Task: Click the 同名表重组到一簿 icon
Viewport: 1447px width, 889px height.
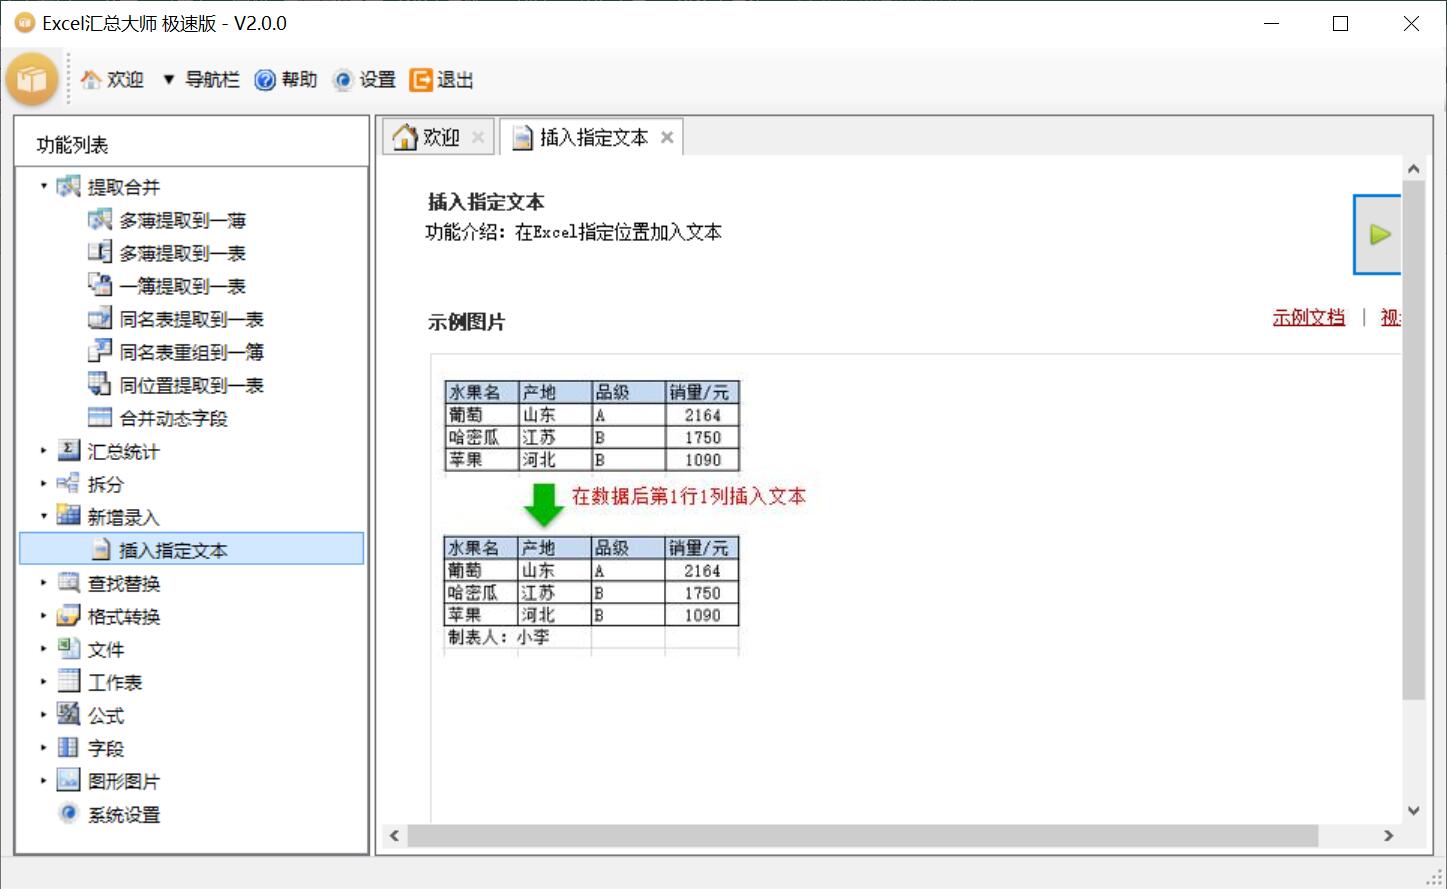Action: tap(100, 351)
